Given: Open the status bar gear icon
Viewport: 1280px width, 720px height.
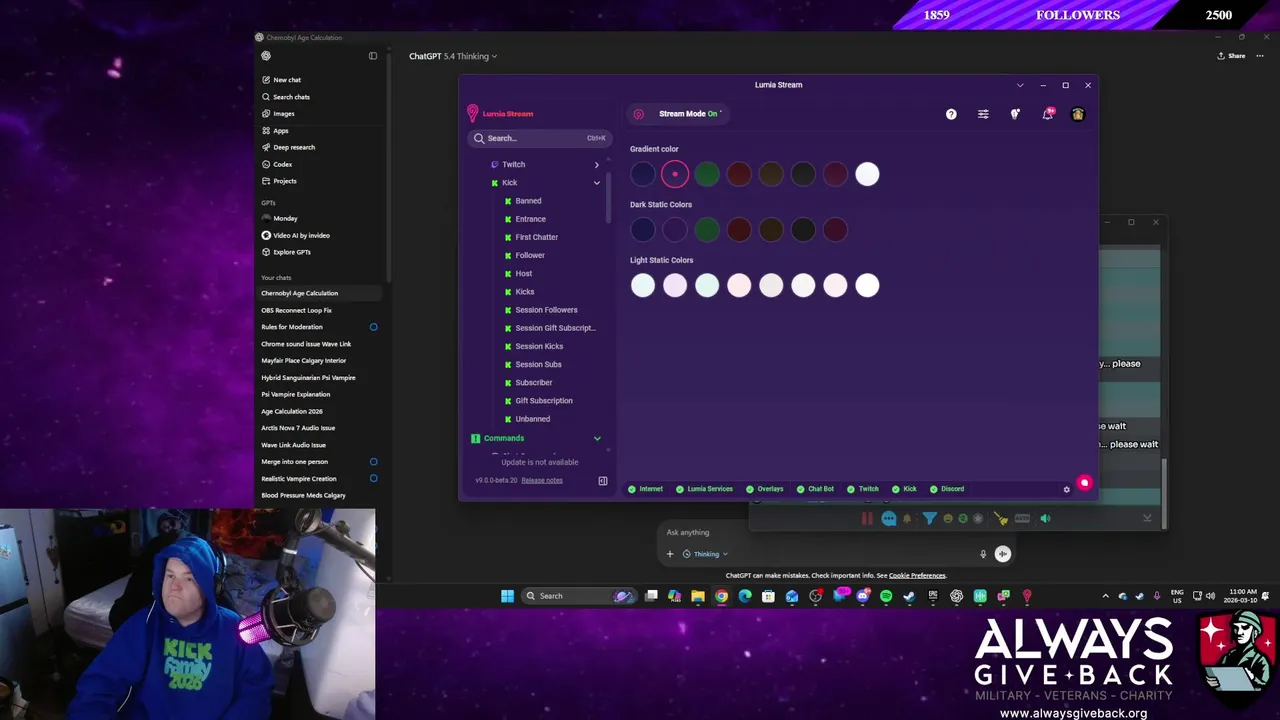Looking at the screenshot, I should [x=1066, y=489].
